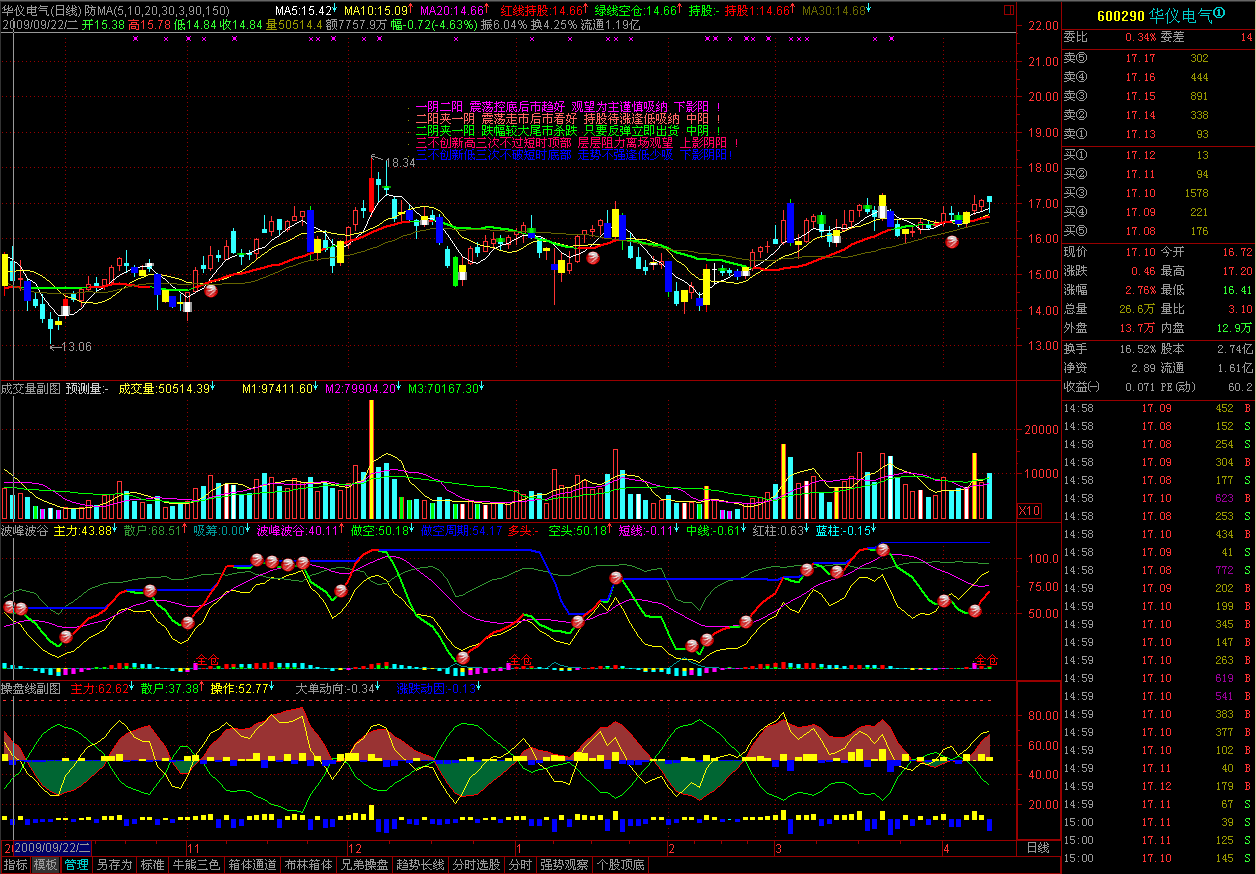1256x874 pixels.
Task: Click the 金叉 marker at far right of 波峰波谷 panel
Action: pos(986,659)
